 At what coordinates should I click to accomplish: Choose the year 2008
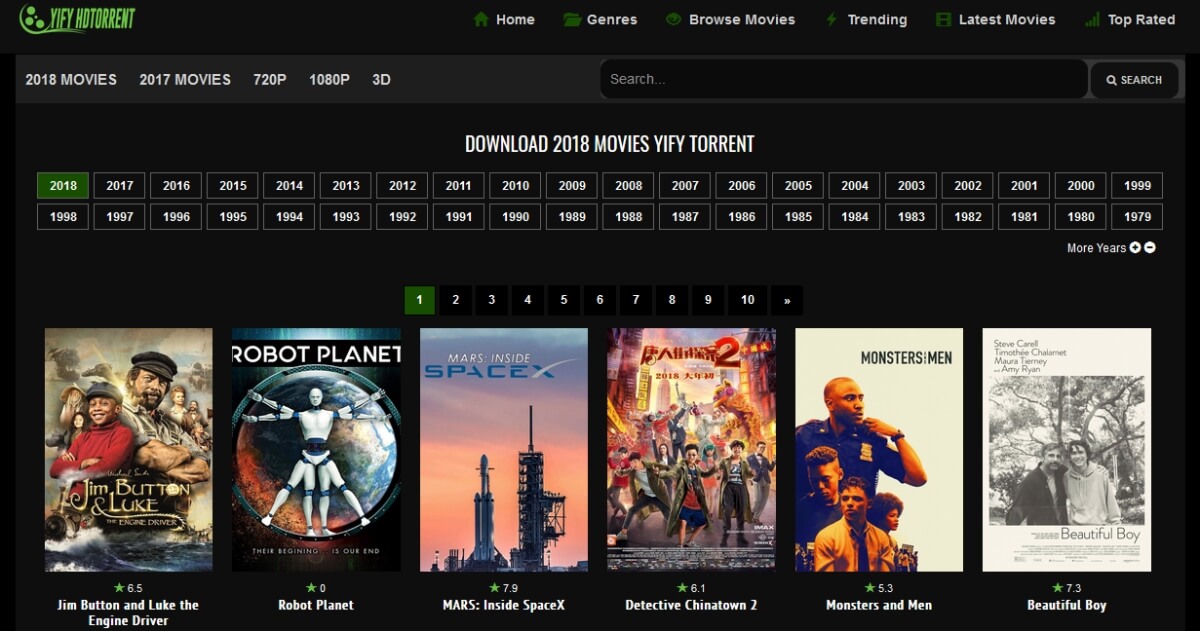[x=628, y=186]
